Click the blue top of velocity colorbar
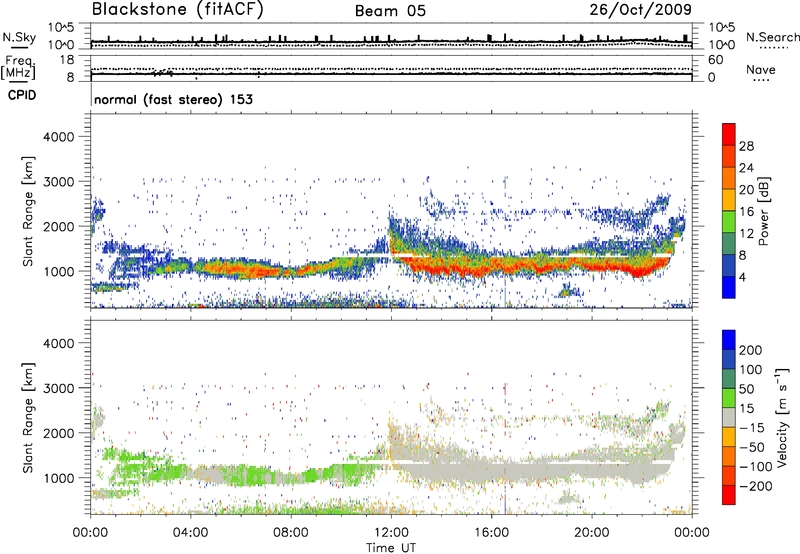The image size is (800, 554). (x=729, y=340)
